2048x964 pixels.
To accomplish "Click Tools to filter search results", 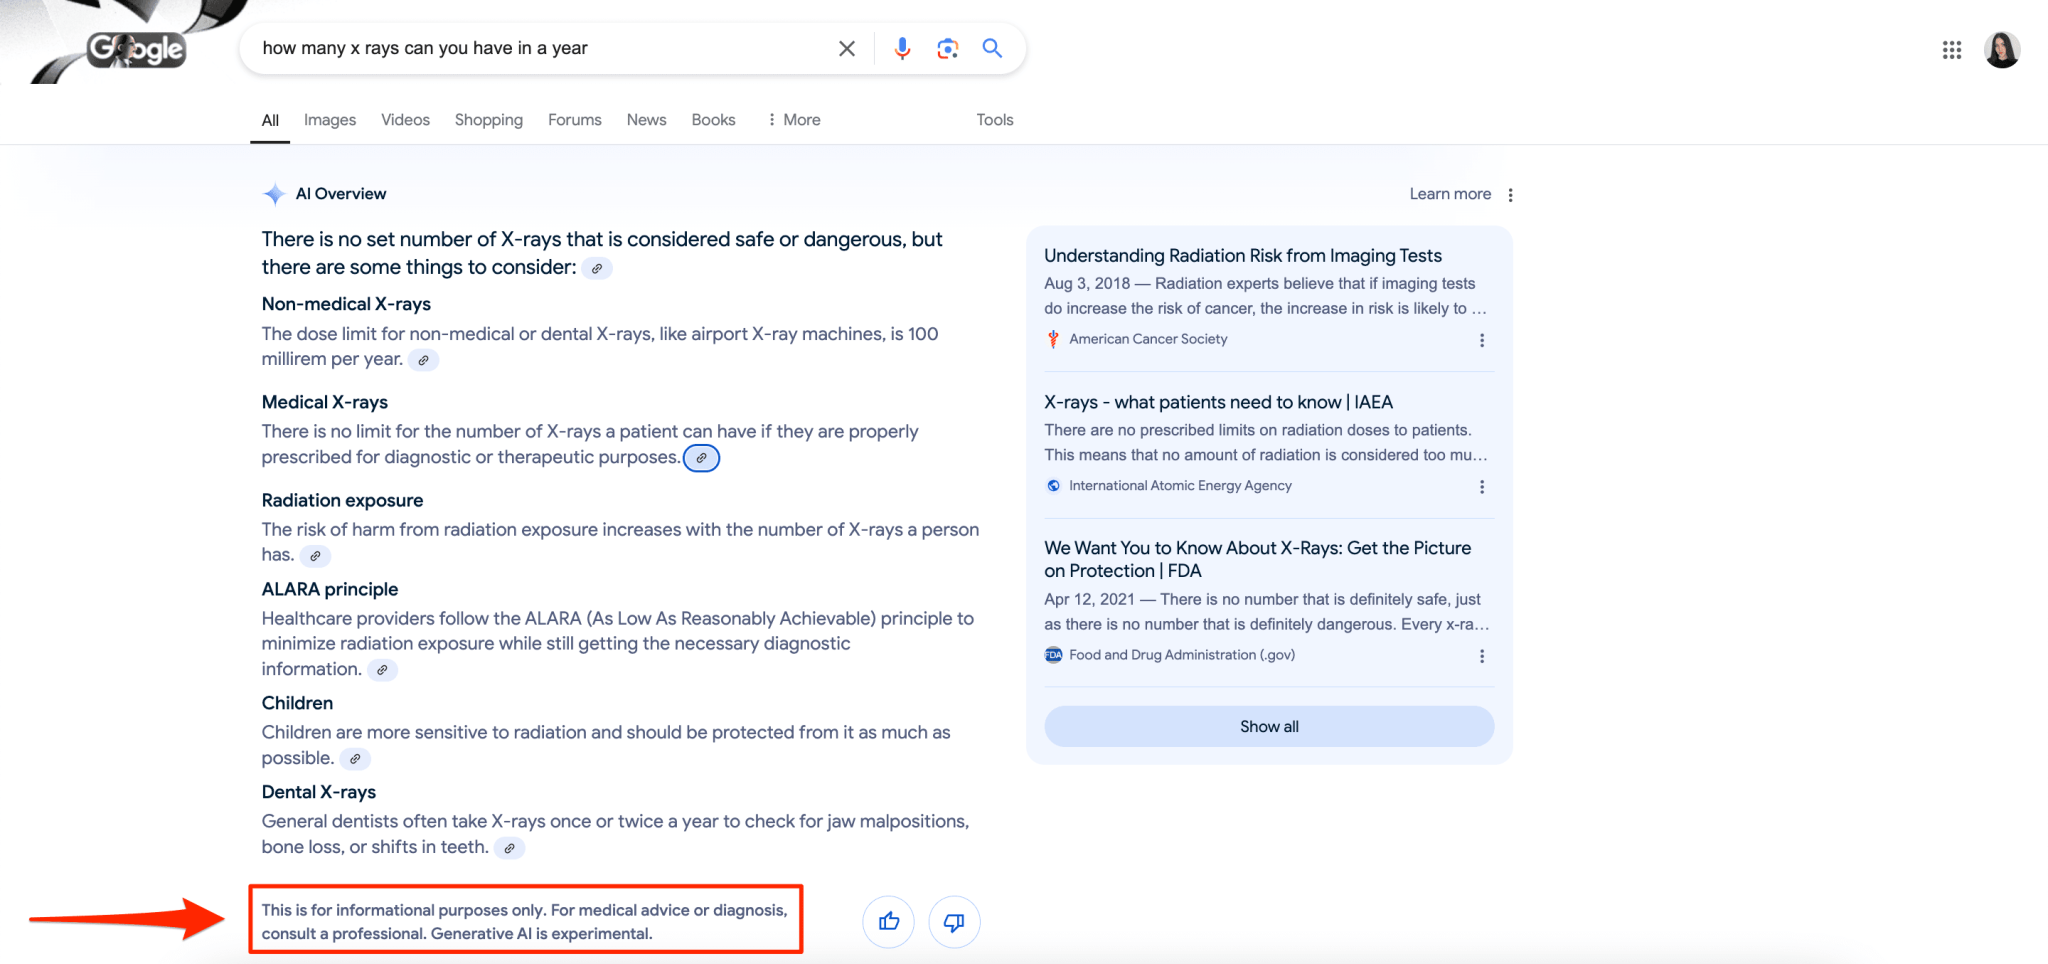I will [x=994, y=119].
